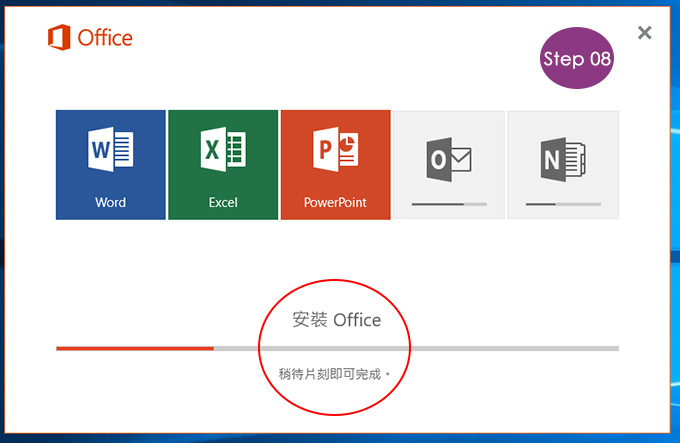
Task: Click the Office logo at top left
Action: [90, 38]
